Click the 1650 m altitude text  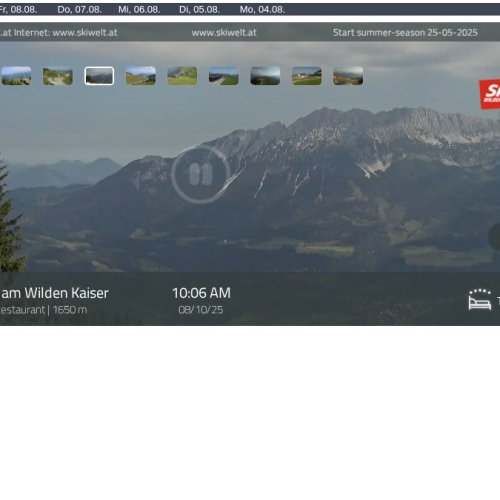(x=70, y=310)
